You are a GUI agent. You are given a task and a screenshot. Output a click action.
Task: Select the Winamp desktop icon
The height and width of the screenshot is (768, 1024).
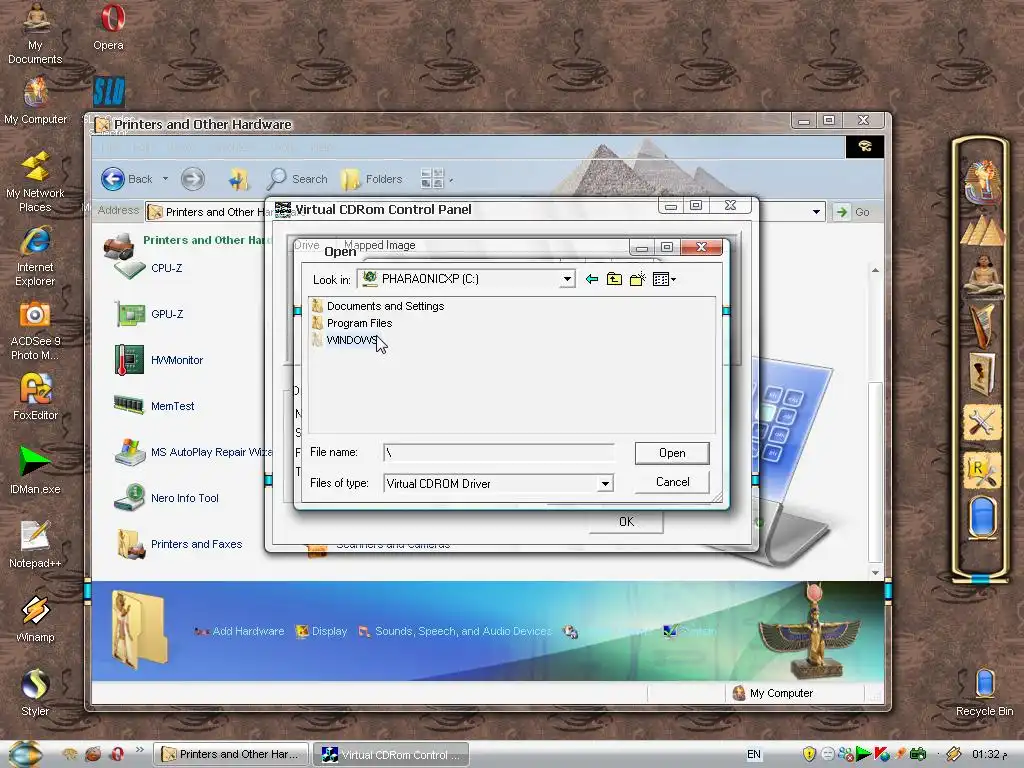click(35, 618)
